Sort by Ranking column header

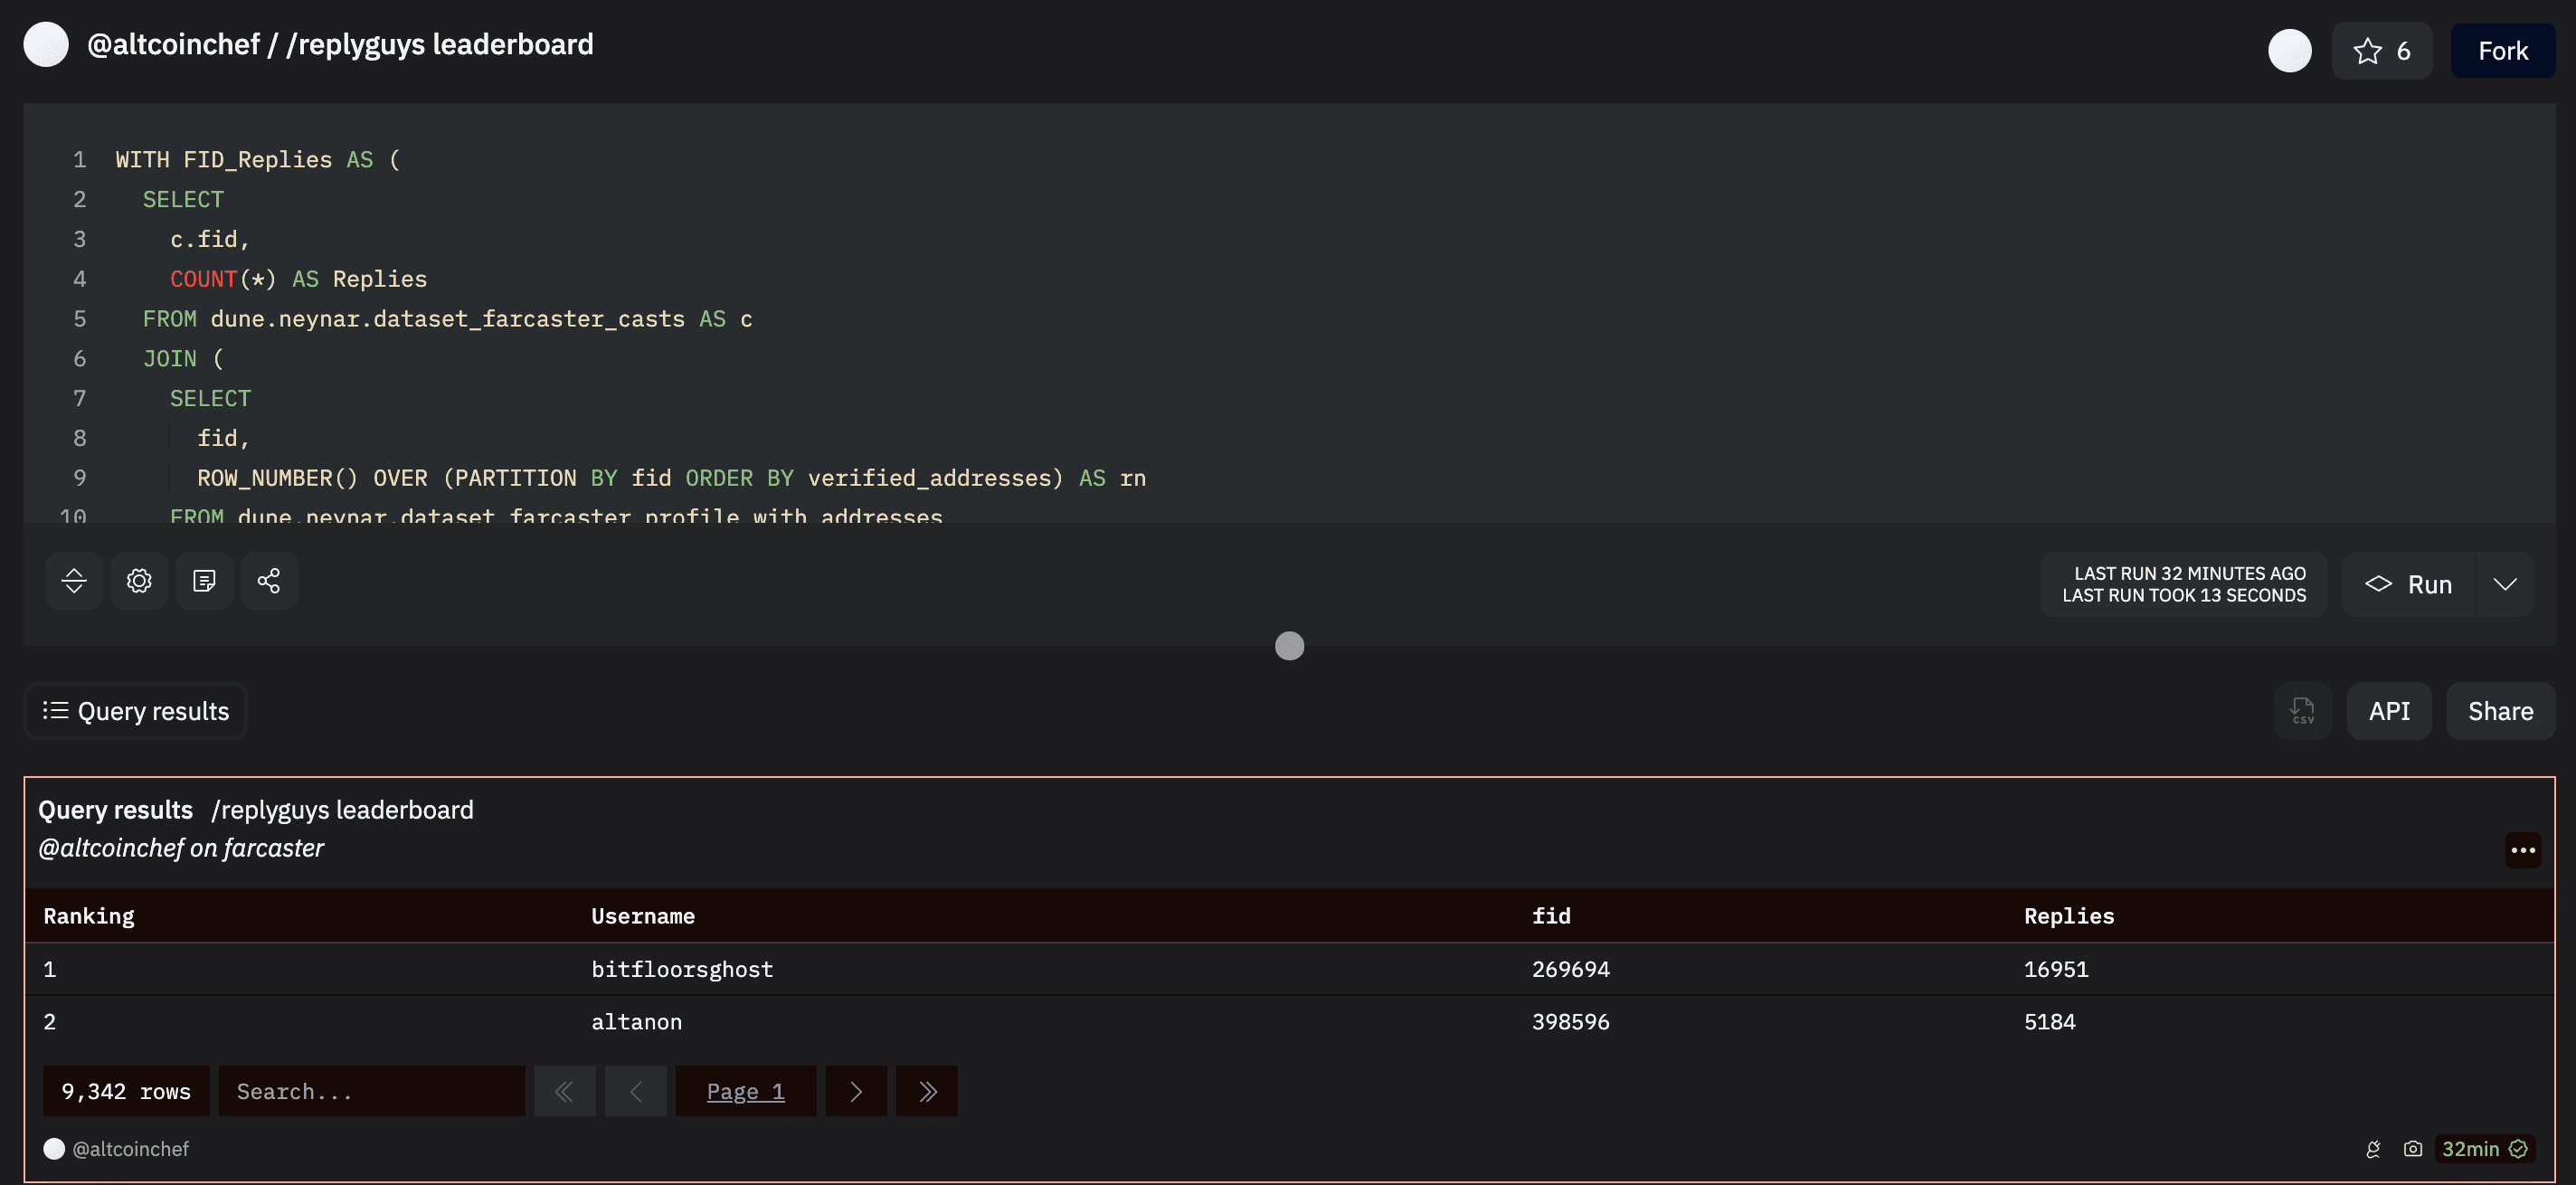tap(89, 916)
